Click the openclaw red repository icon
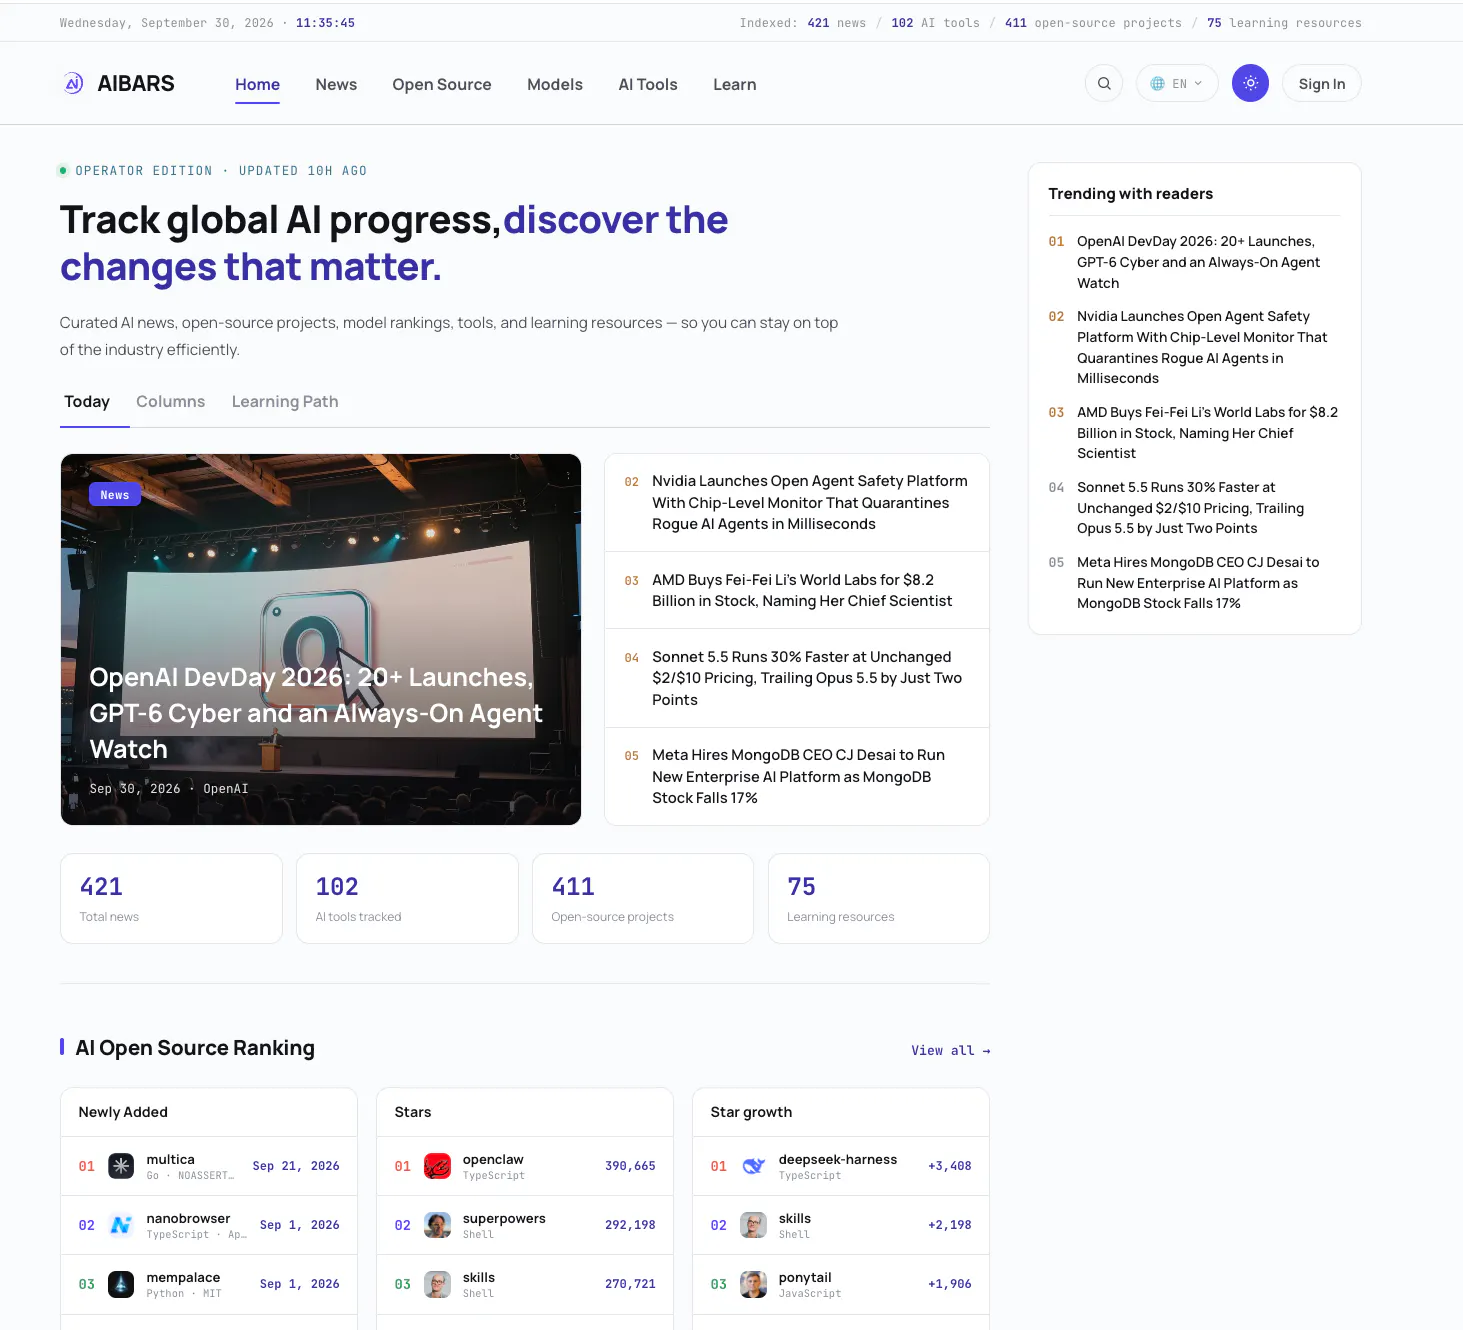Viewport: 1463px width, 1330px height. pyautogui.click(x=437, y=1166)
